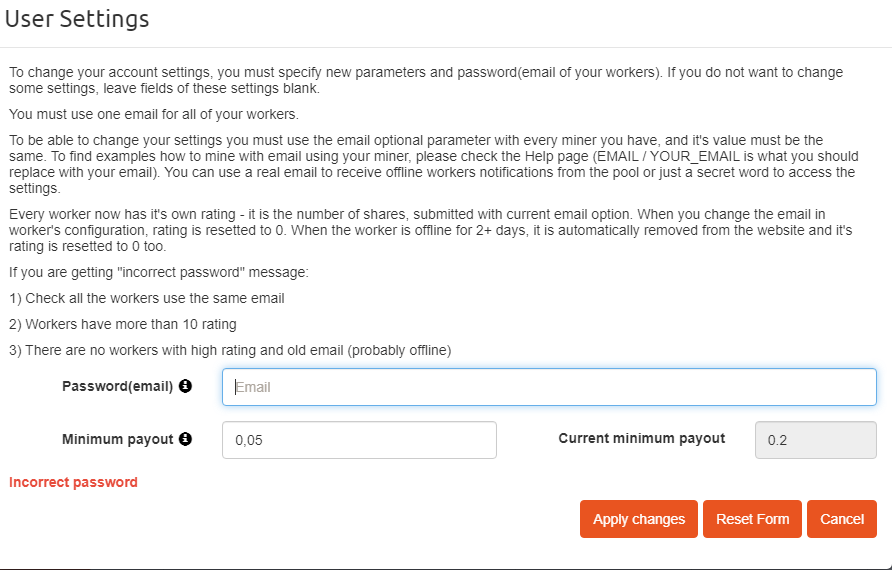Screen dimensions: 892x570
Task: Click the info icon beside Minimum payout
Action: (x=185, y=438)
